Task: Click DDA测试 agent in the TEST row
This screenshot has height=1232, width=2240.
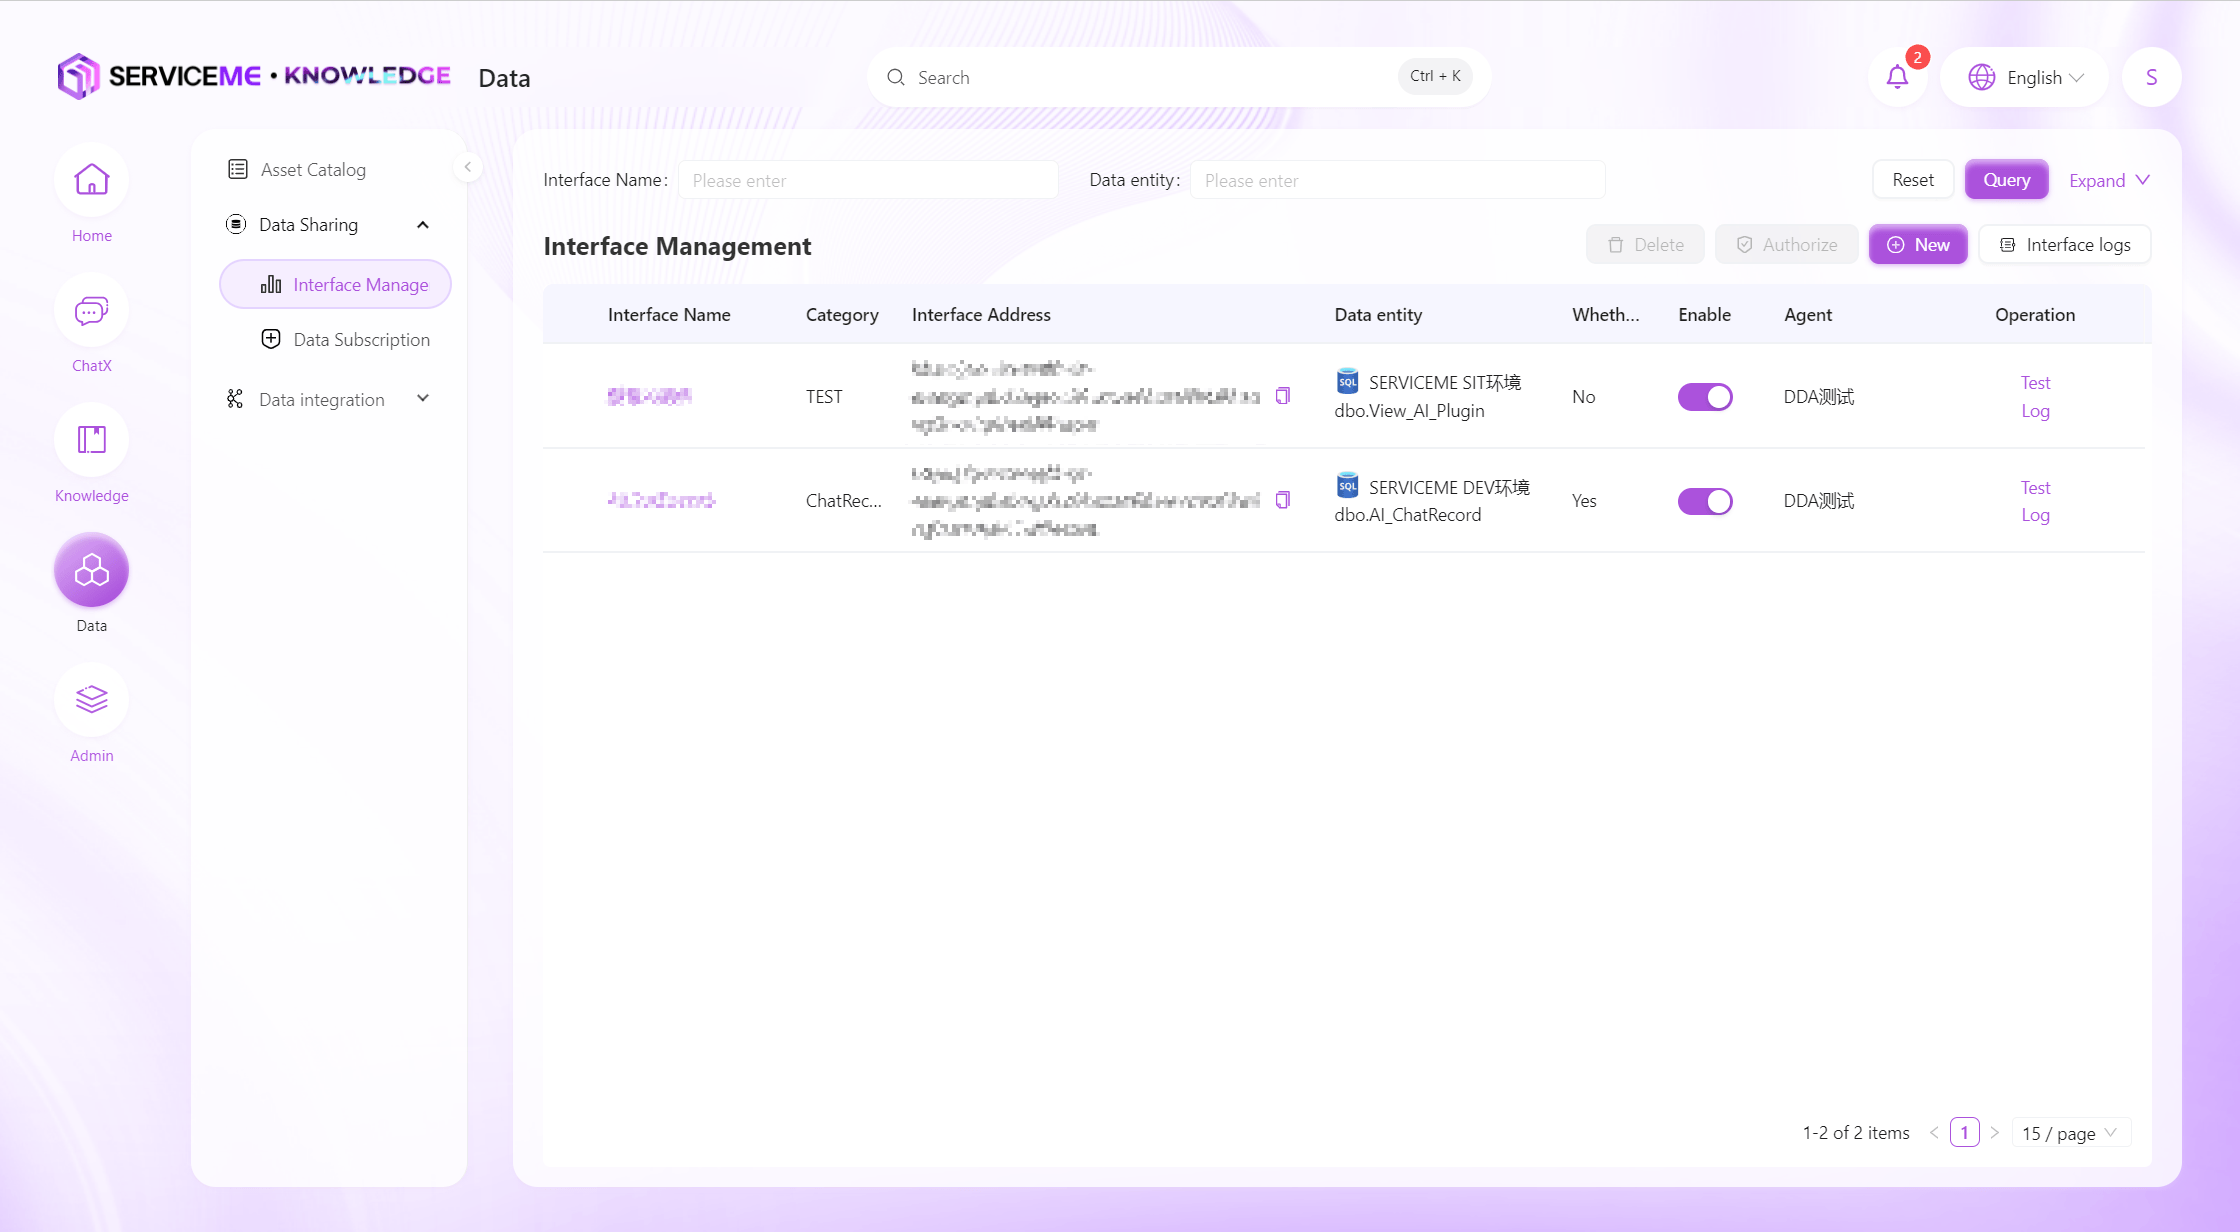Action: point(1818,397)
